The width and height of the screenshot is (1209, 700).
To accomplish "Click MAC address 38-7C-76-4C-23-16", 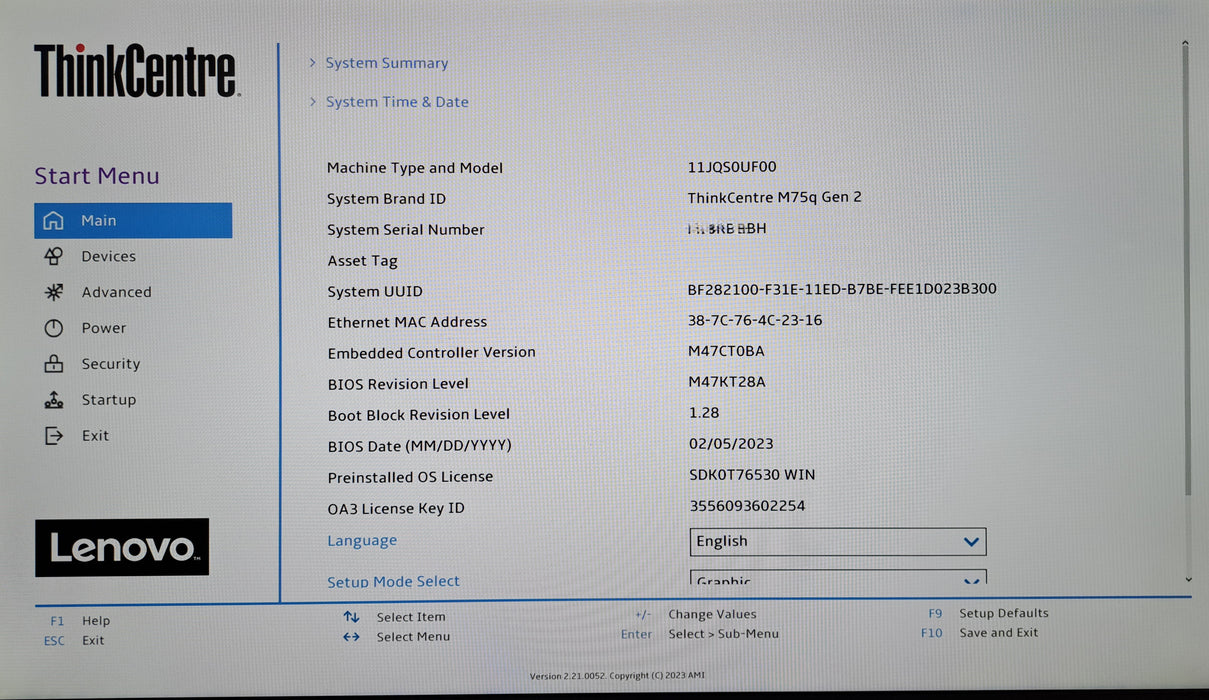I will (x=755, y=320).
